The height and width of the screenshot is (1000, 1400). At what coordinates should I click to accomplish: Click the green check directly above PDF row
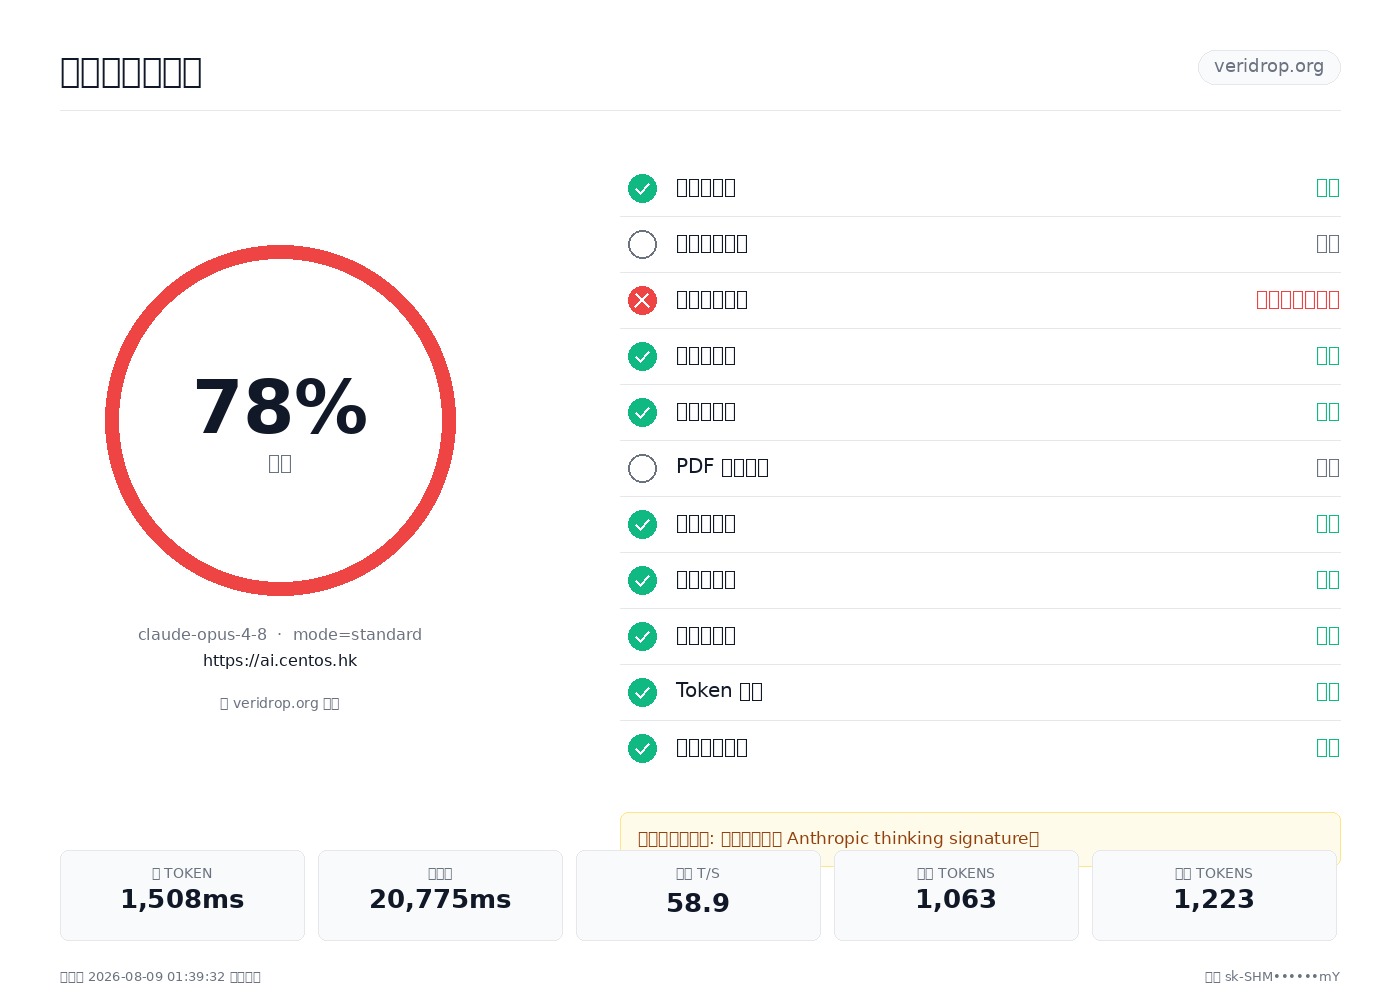(642, 412)
